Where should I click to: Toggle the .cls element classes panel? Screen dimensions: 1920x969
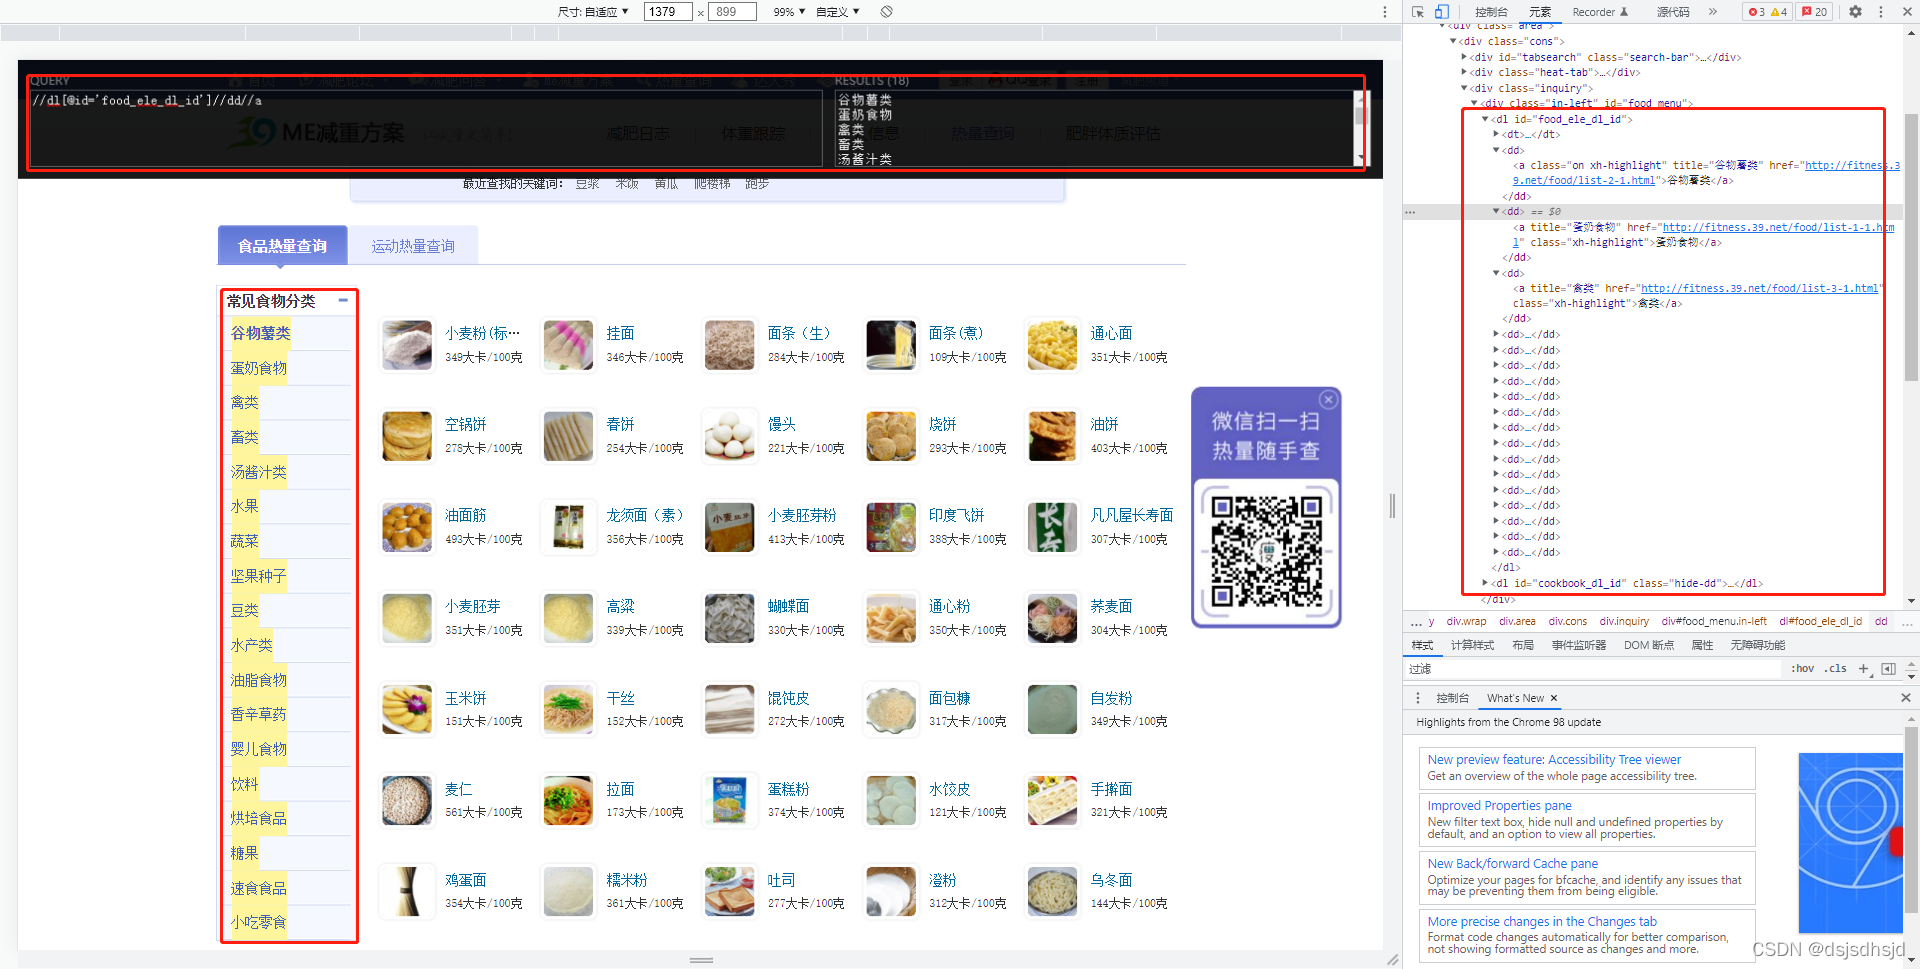coord(1835,669)
